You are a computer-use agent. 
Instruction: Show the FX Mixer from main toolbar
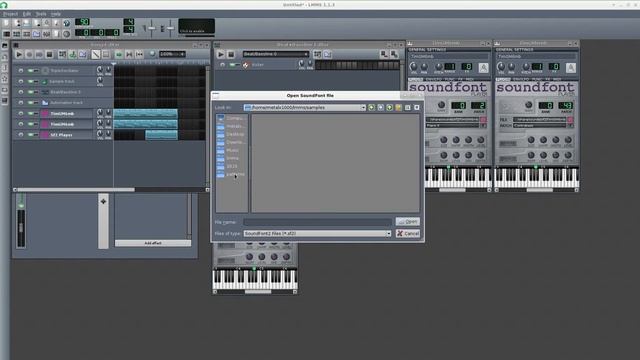coord(47,34)
